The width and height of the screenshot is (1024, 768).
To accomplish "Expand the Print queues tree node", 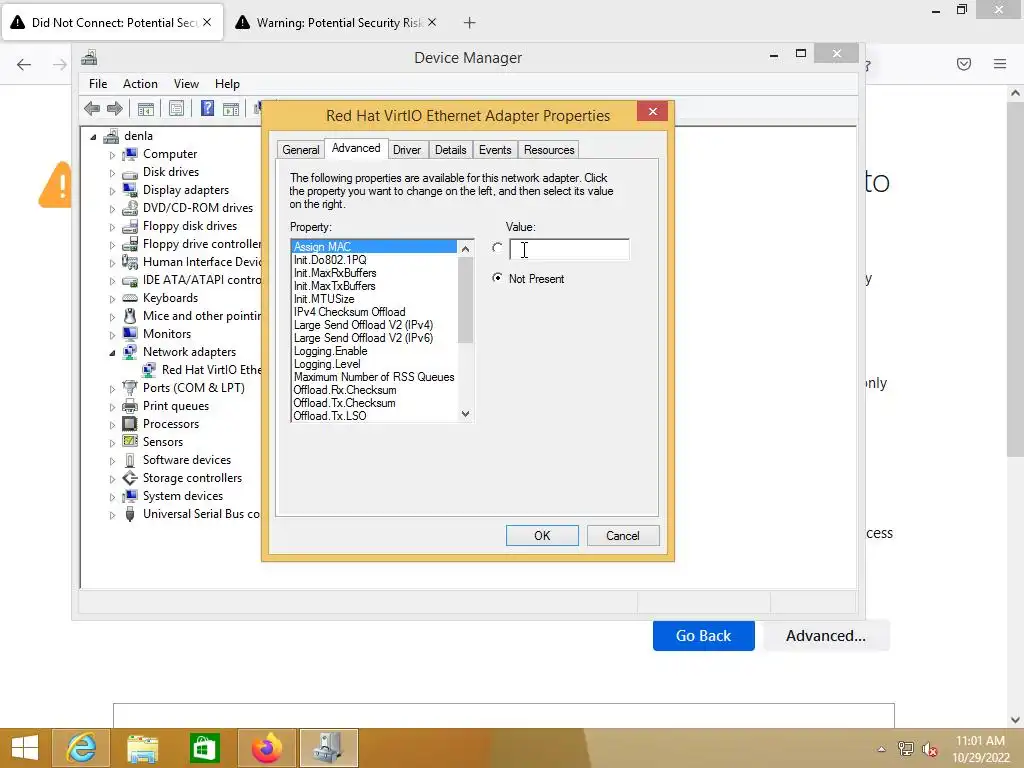I will click(x=112, y=407).
